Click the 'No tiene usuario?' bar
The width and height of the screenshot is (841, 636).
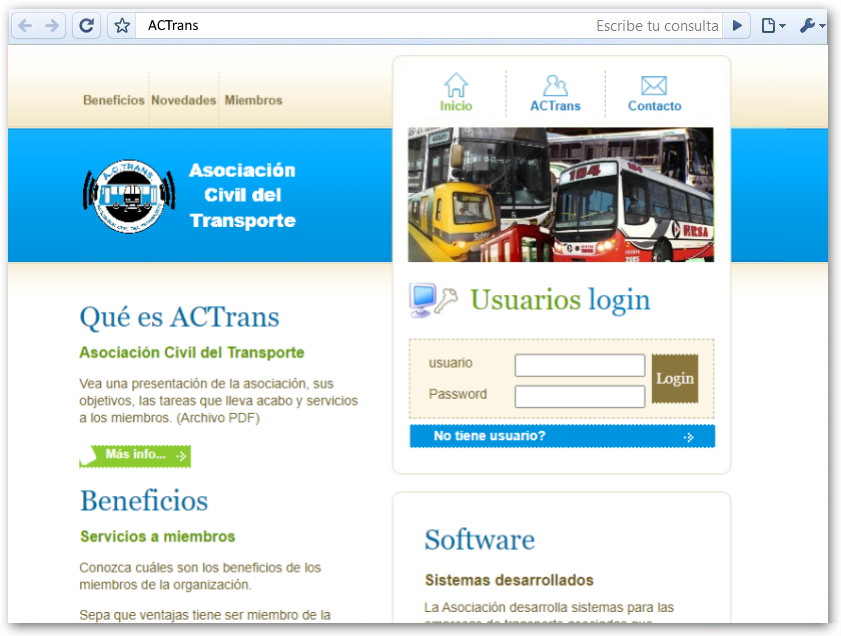tap(562, 436)
